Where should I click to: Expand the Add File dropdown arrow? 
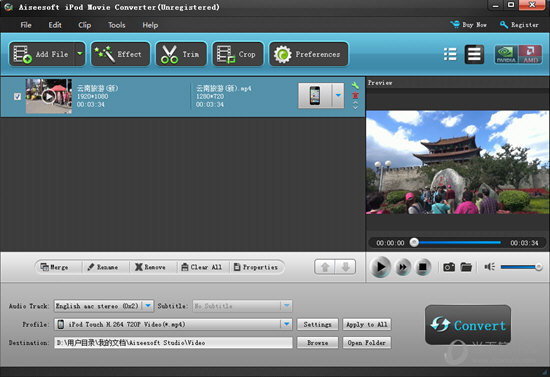[x=80, y=54]
